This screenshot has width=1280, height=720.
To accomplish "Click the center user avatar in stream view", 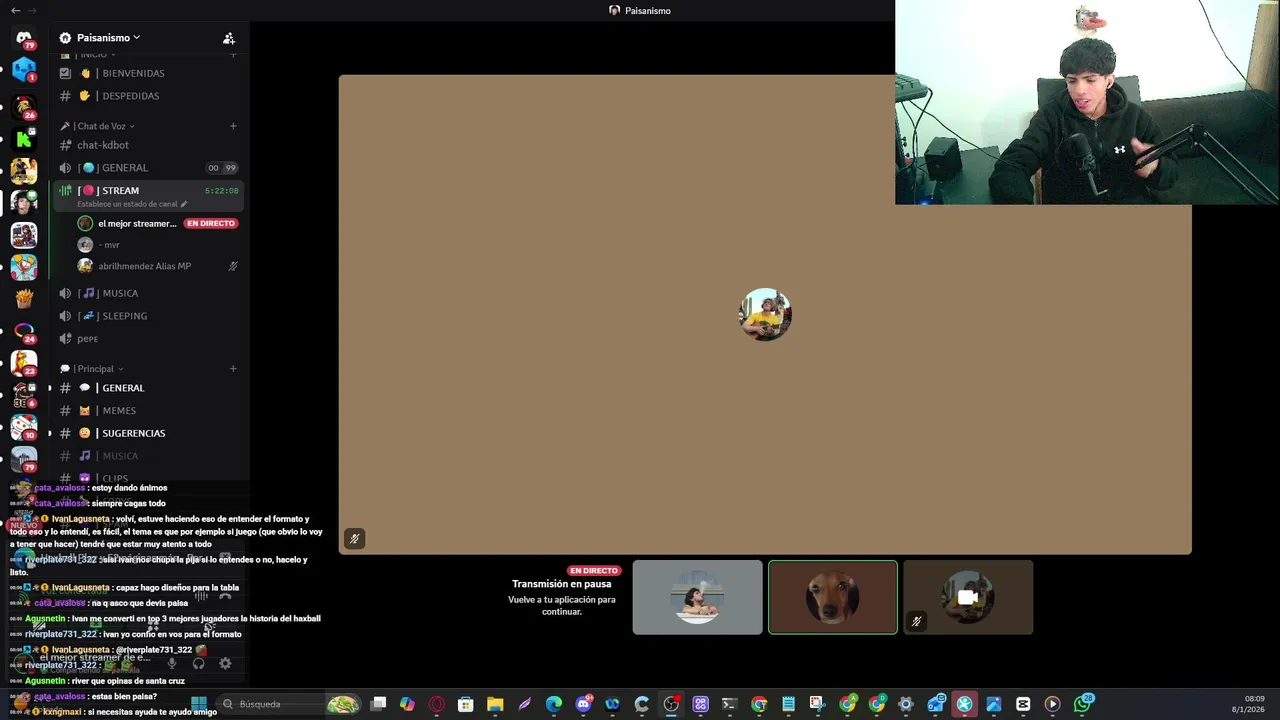I will (765, 315).
